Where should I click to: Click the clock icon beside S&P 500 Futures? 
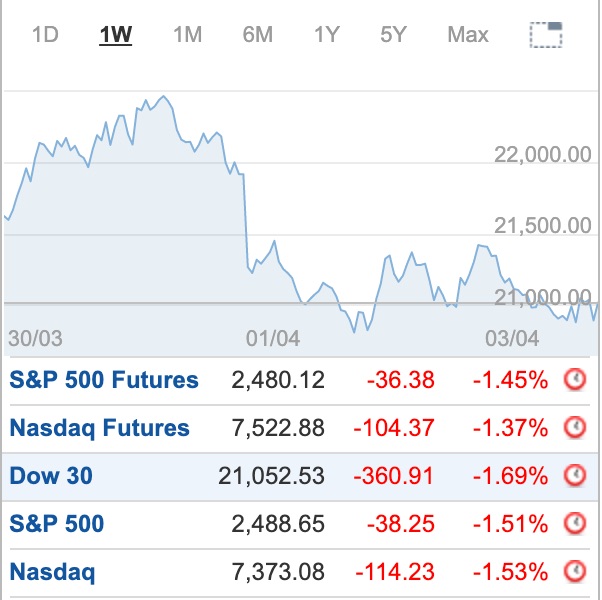[x=575, y=380]
